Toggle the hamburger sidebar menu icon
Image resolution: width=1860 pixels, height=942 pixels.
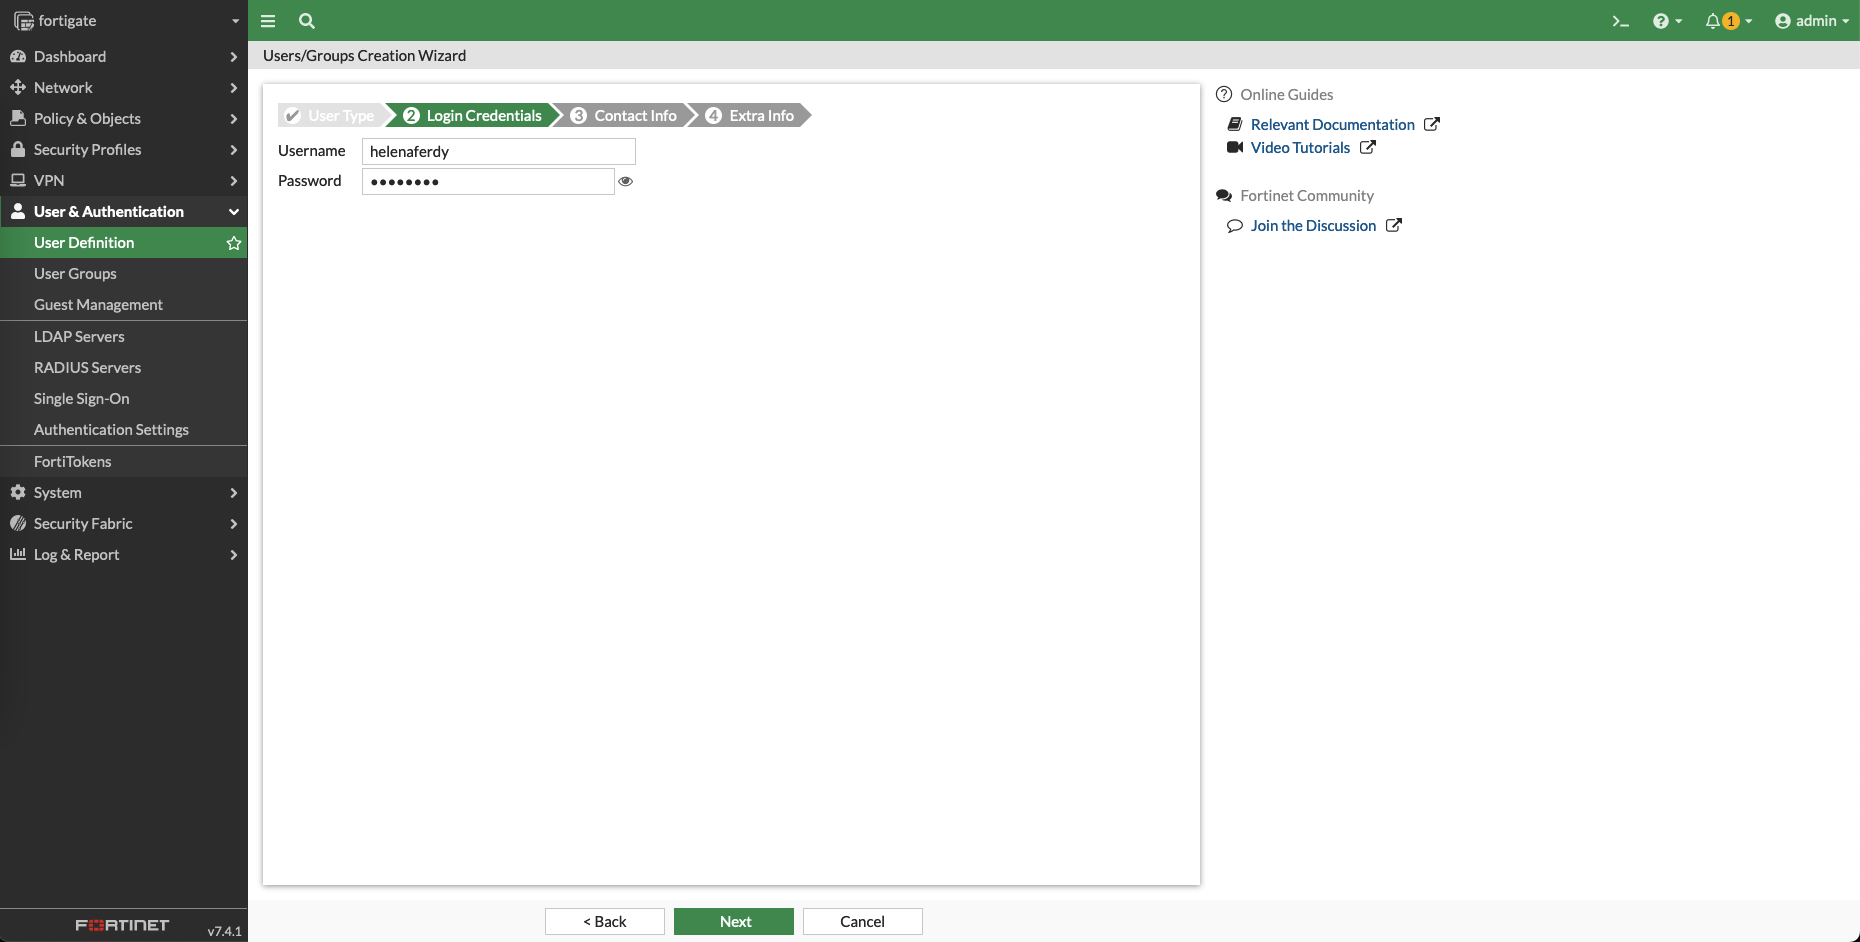(268, 21)
